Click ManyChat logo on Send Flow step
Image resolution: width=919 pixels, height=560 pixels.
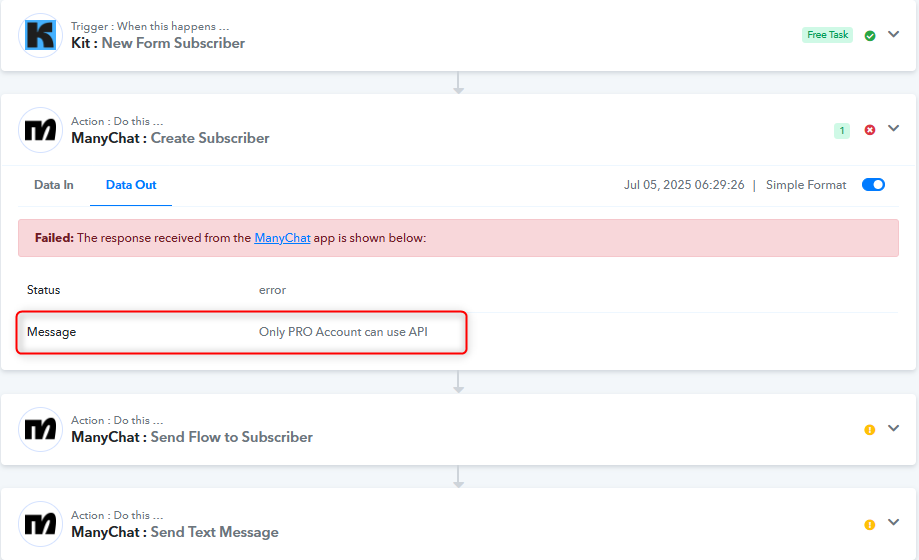40,429
